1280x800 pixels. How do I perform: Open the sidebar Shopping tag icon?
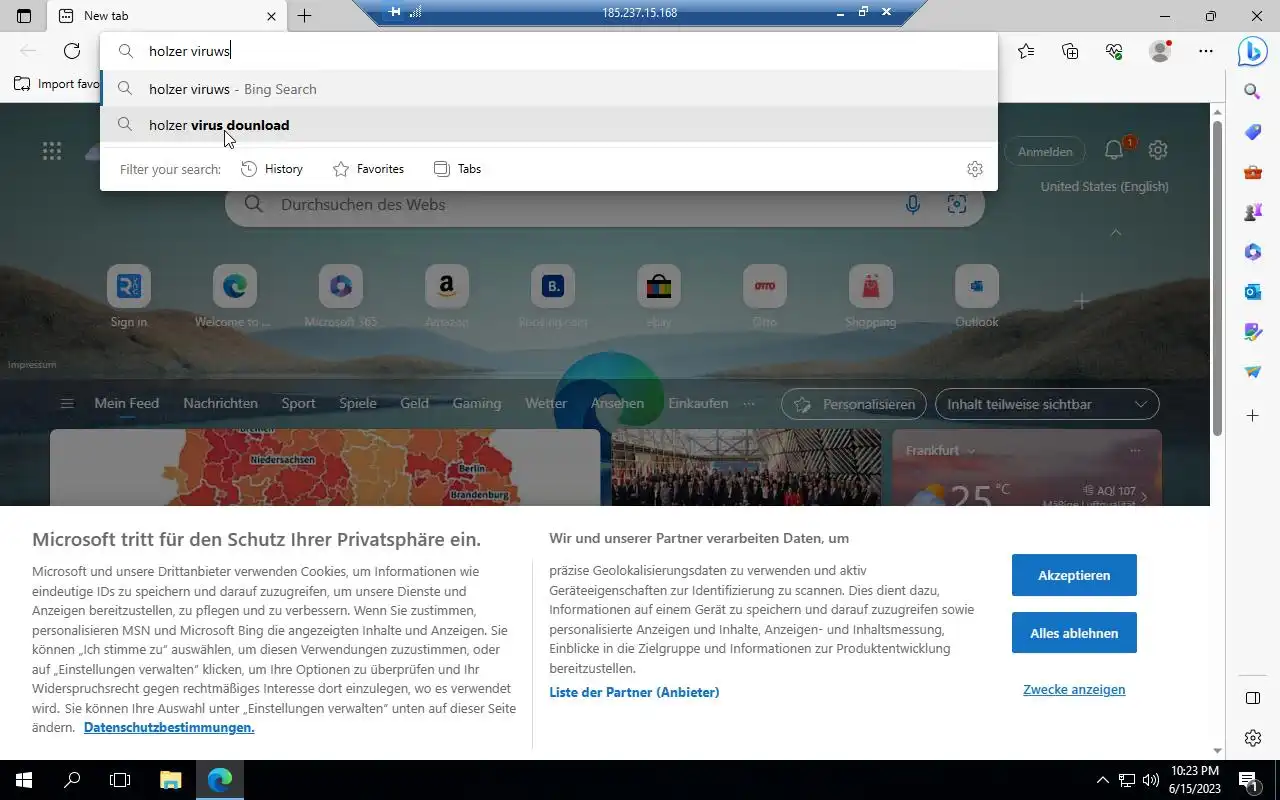point(1252,132)
